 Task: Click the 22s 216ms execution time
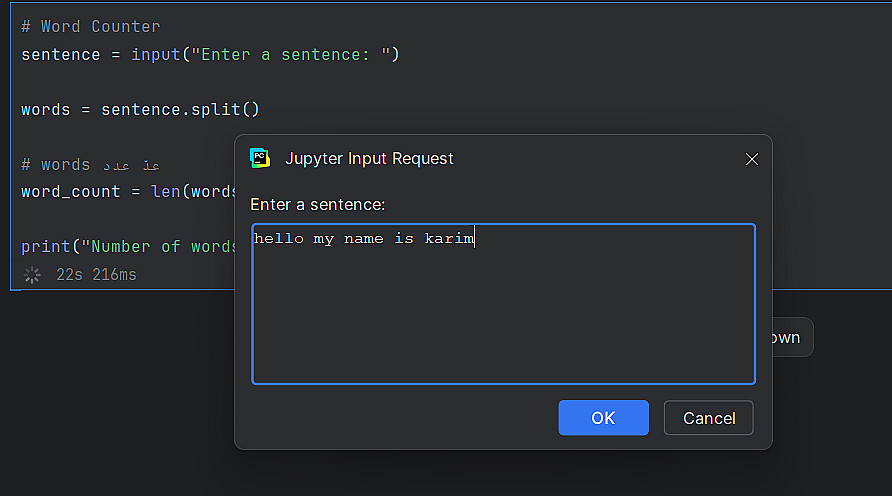[96, 274]
